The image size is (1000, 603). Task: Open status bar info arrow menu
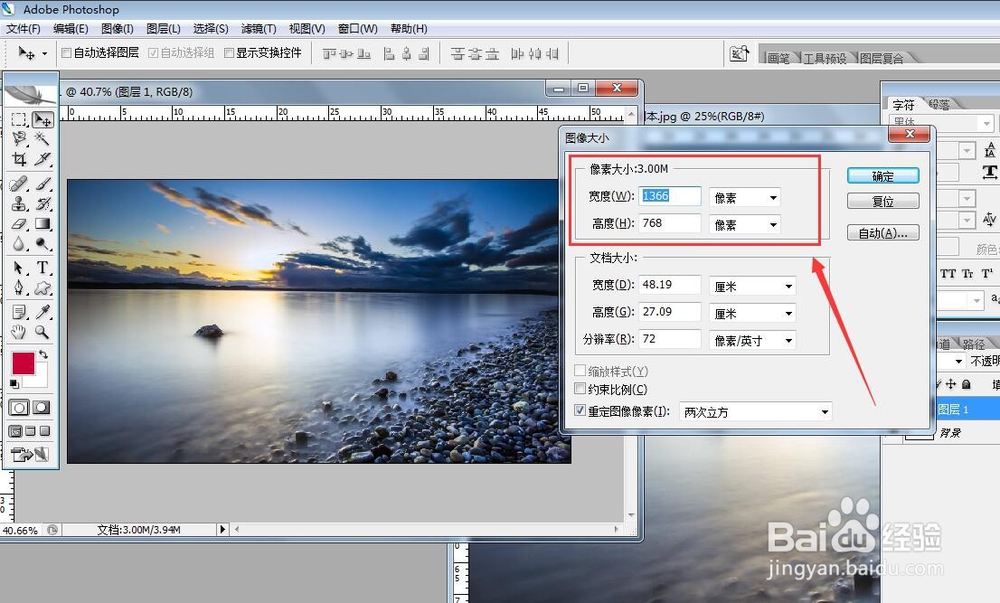point(222,529)
